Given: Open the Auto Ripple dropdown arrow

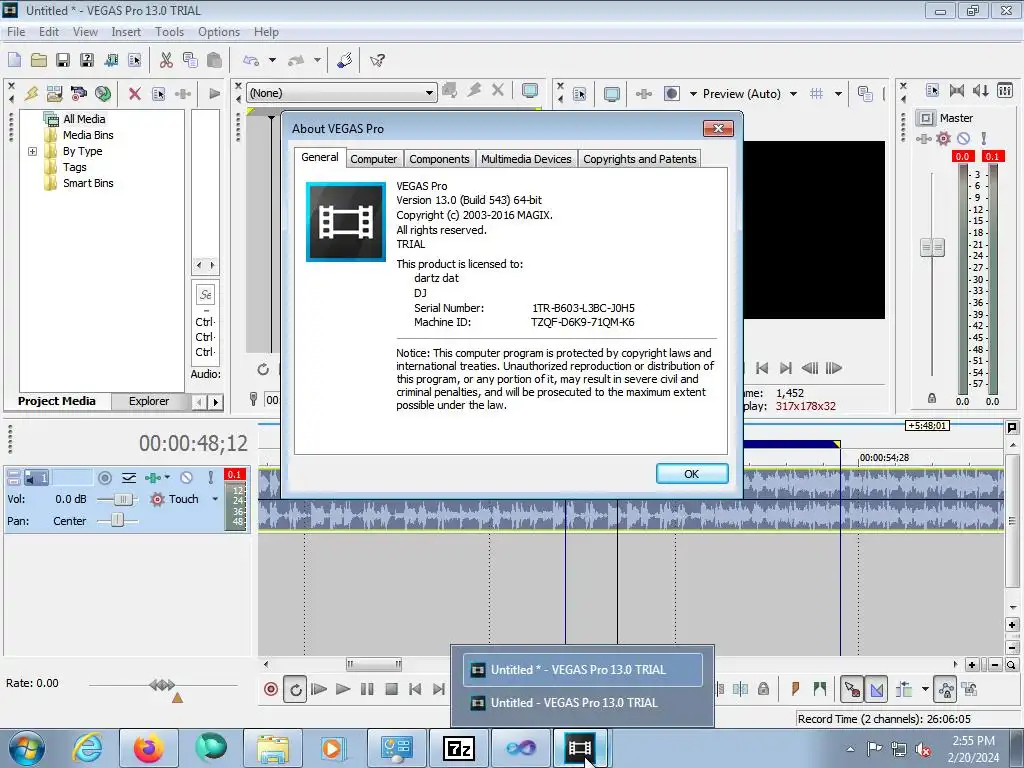Looking at the screenshot, I should coord(925,689).
